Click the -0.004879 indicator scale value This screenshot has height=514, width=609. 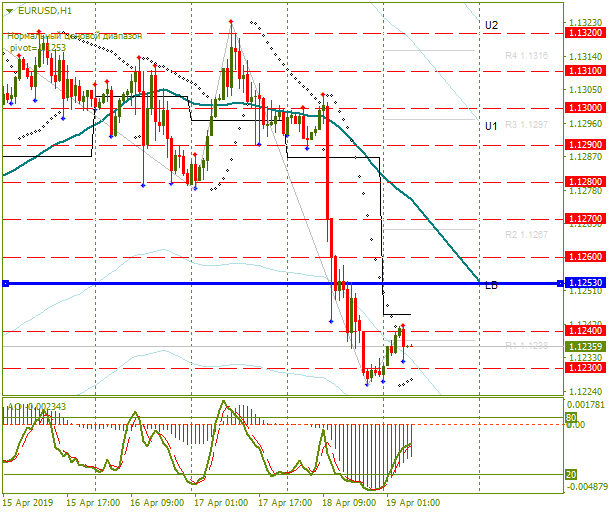586,486
